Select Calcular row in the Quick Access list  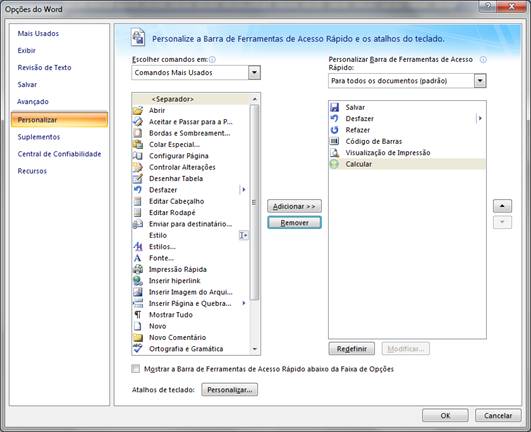tap(407, 164)
